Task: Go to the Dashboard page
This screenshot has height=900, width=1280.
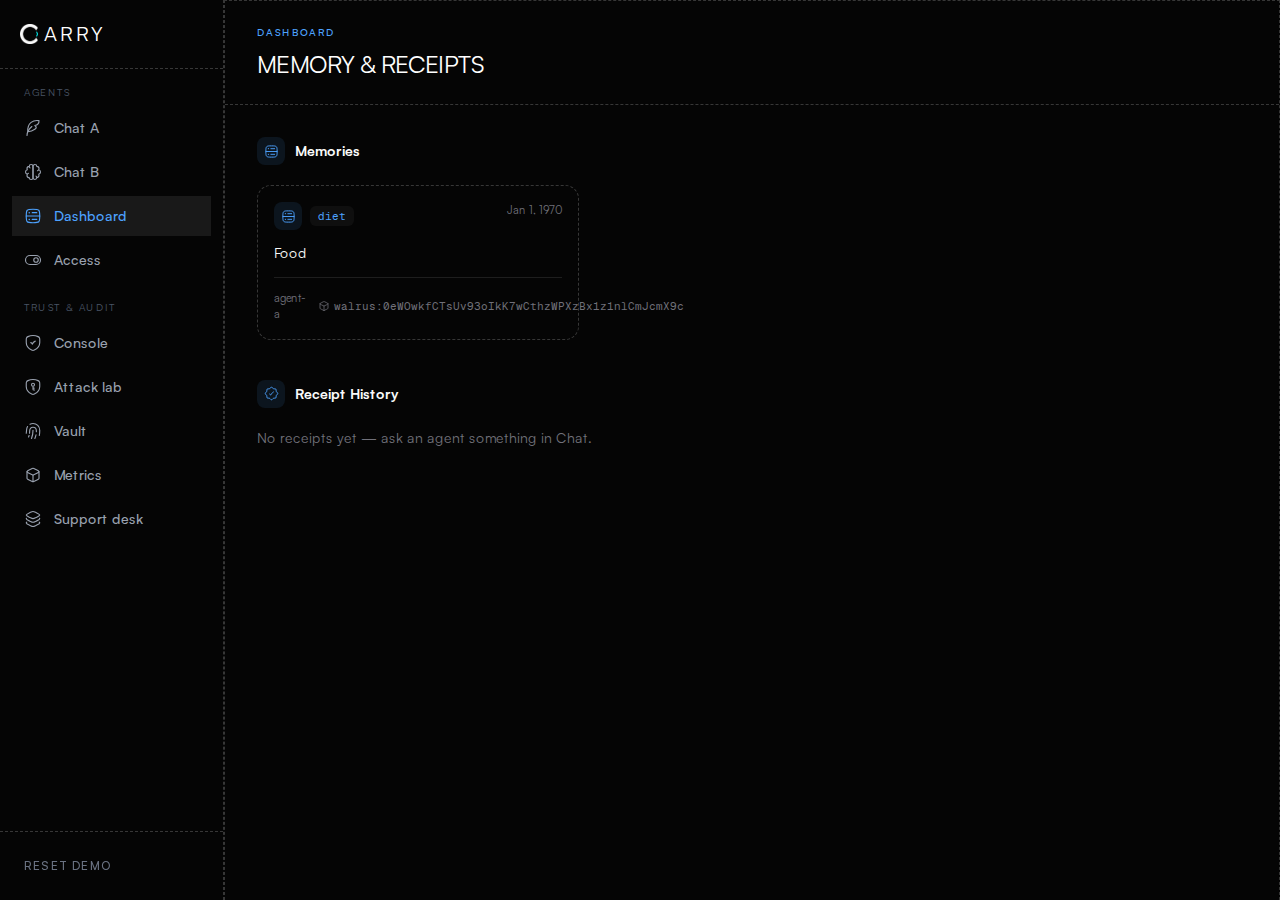Action: pos(111,216)
